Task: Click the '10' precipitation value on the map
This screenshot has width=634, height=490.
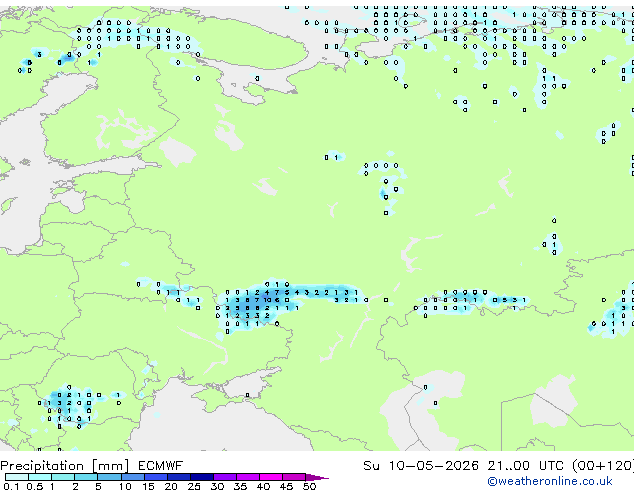Action: (268, 300)
